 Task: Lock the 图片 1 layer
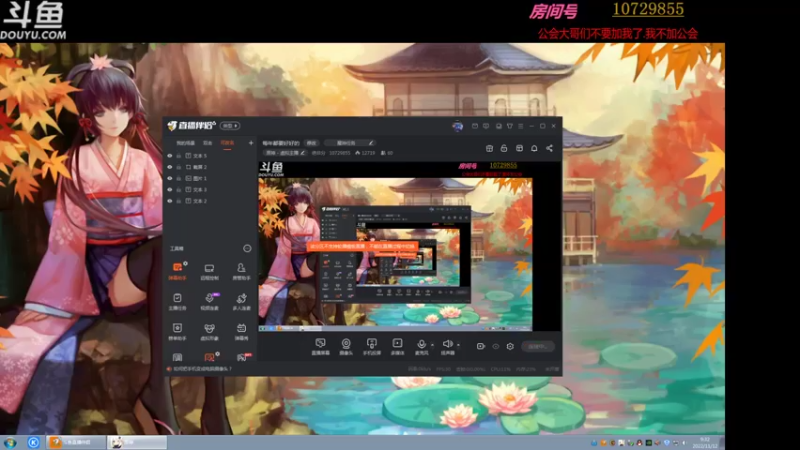click(179, 178)
